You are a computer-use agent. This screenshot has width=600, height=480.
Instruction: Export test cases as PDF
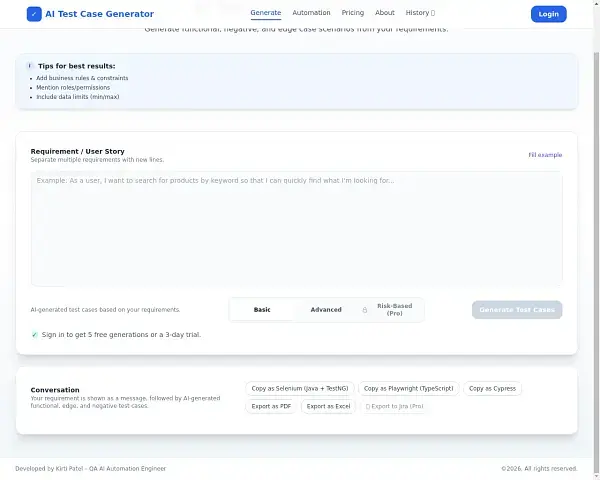[x=271, y=406]
